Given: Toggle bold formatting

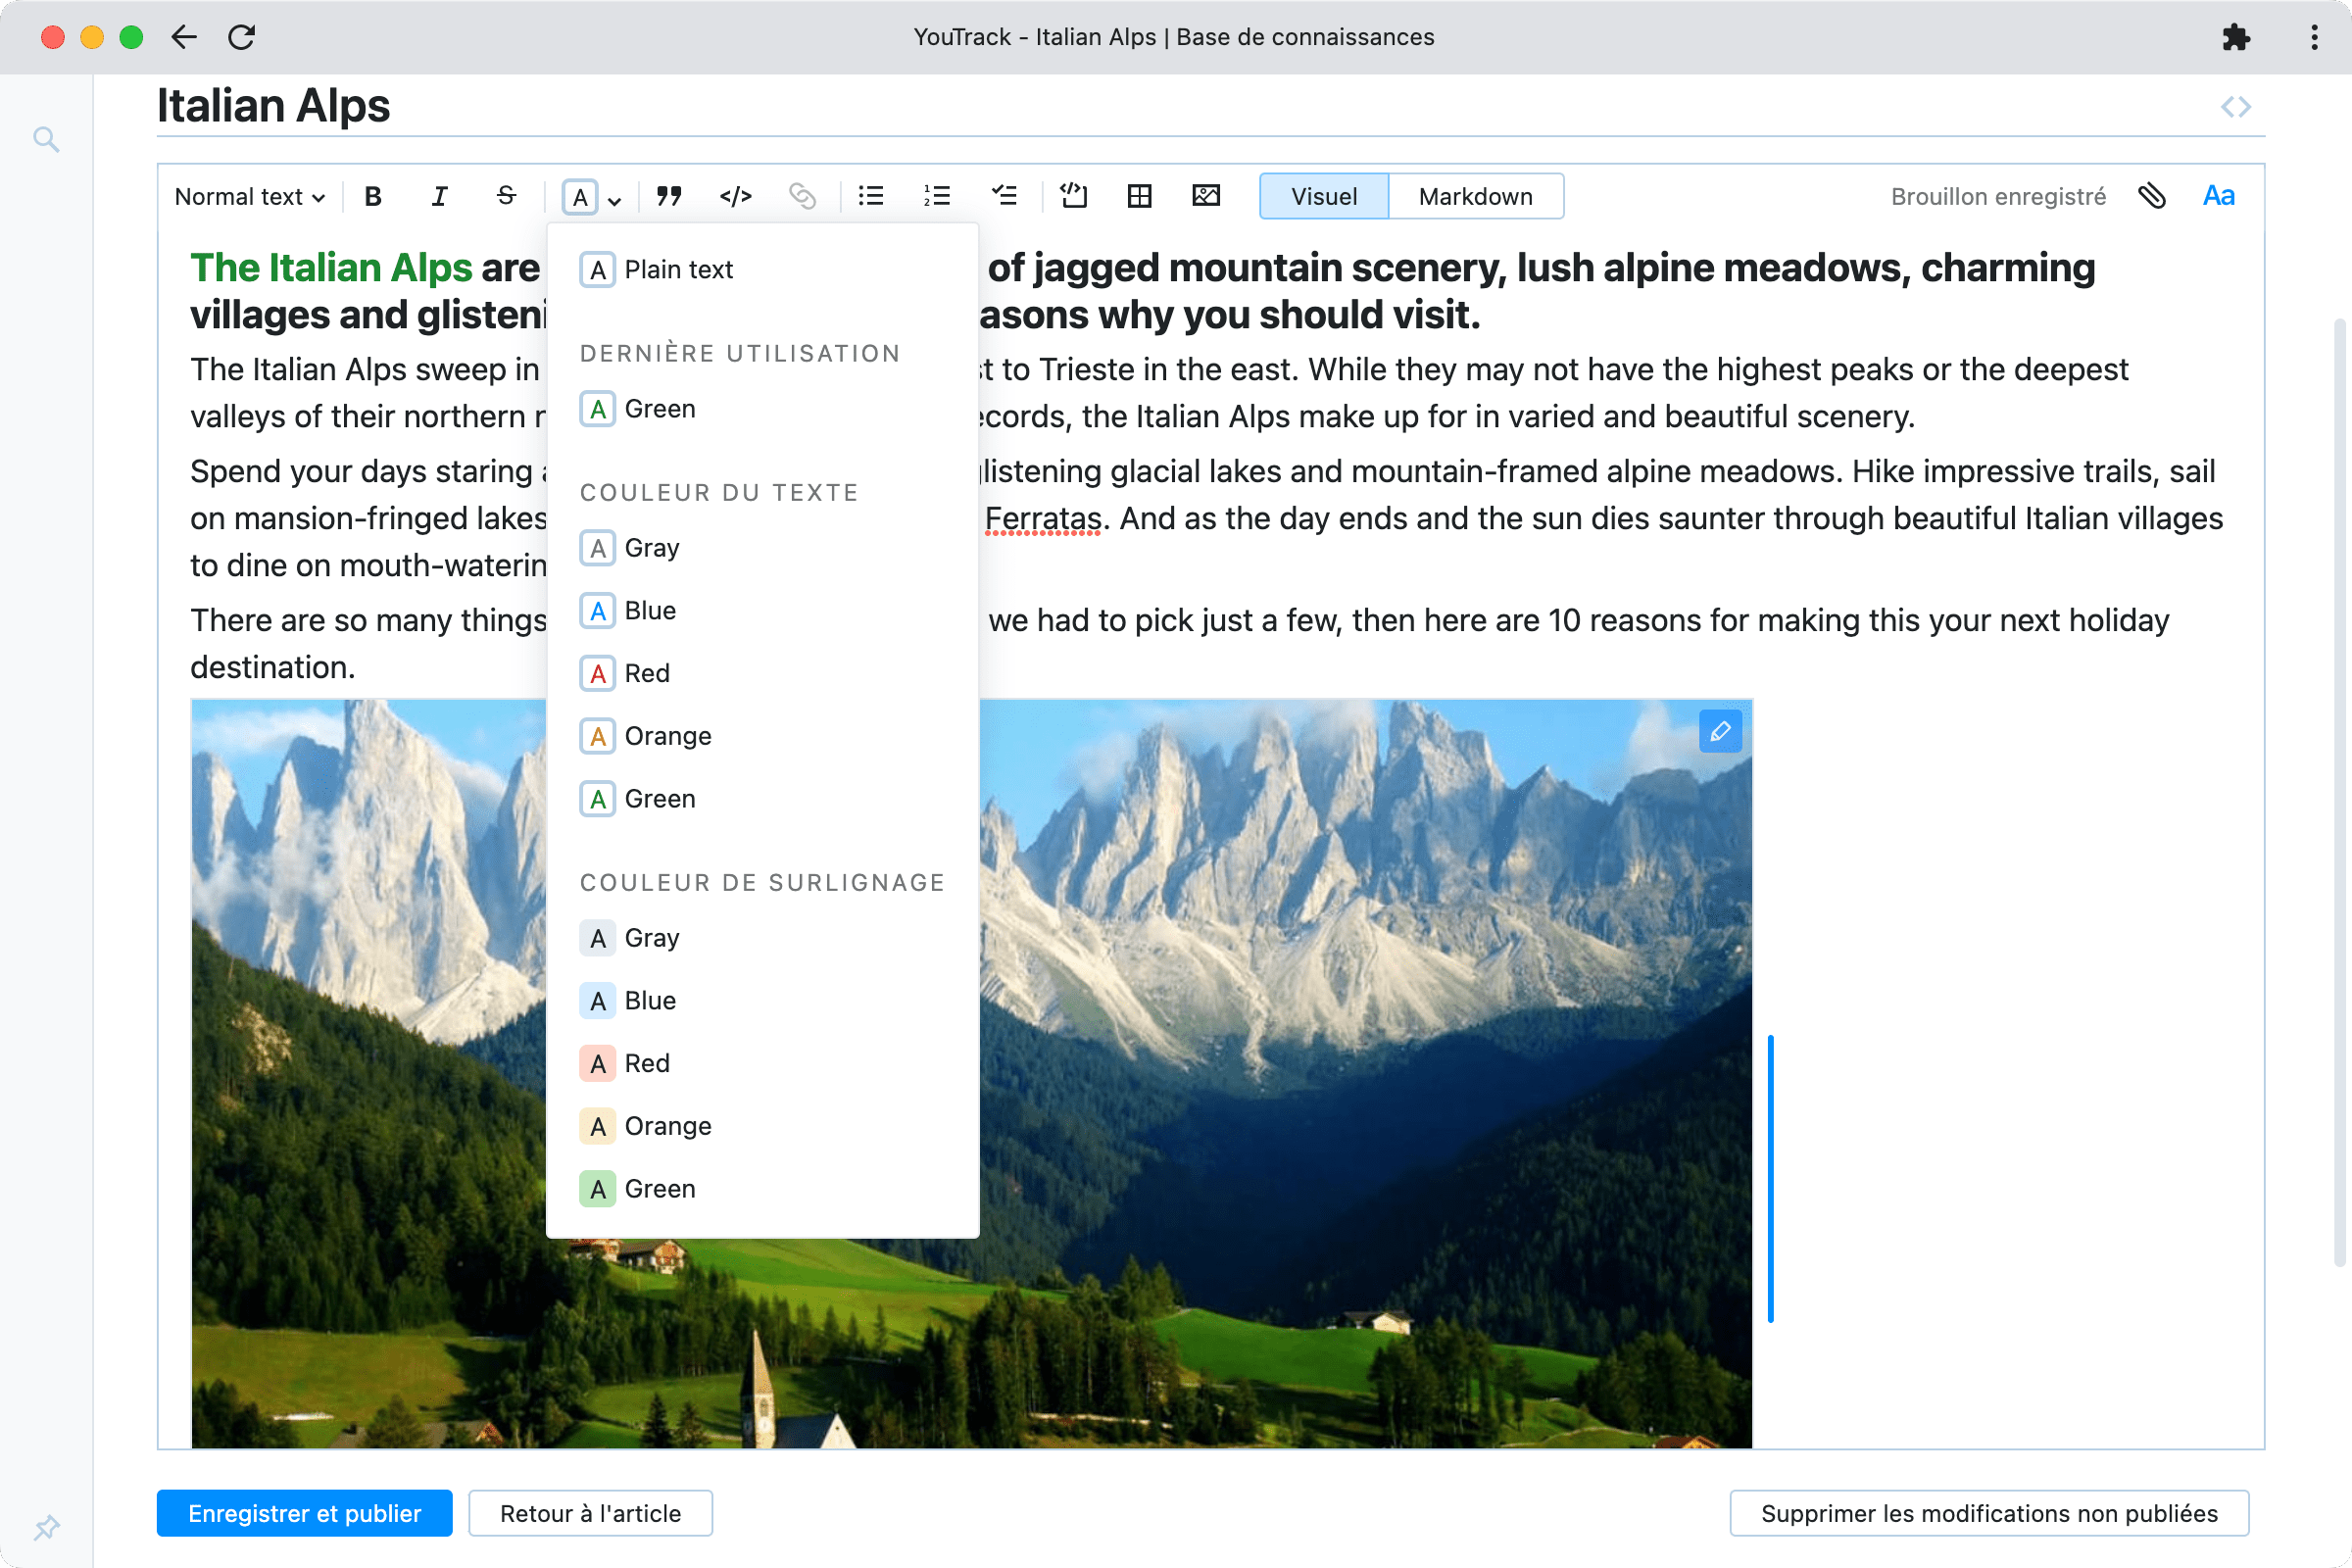Looking at the screenshot, I should [x=372, y=196].
